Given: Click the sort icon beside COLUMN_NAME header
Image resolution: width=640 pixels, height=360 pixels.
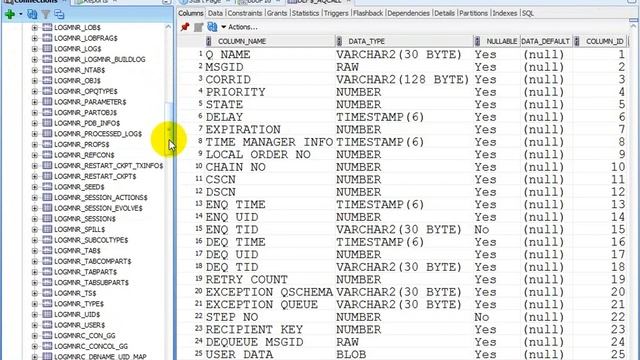Looking at the screenshot, I should click(x=209, y=41).
